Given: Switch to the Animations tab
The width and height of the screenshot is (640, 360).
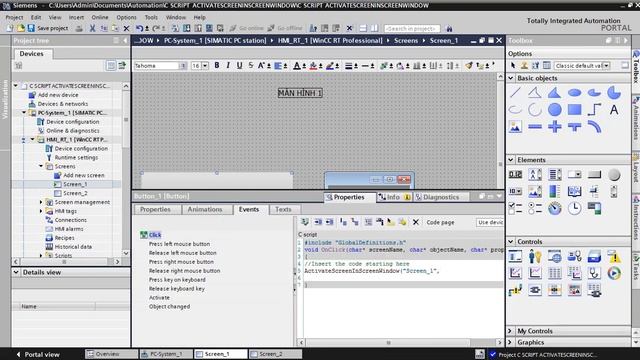Looking at the screenshot, I should click(204, 209).
